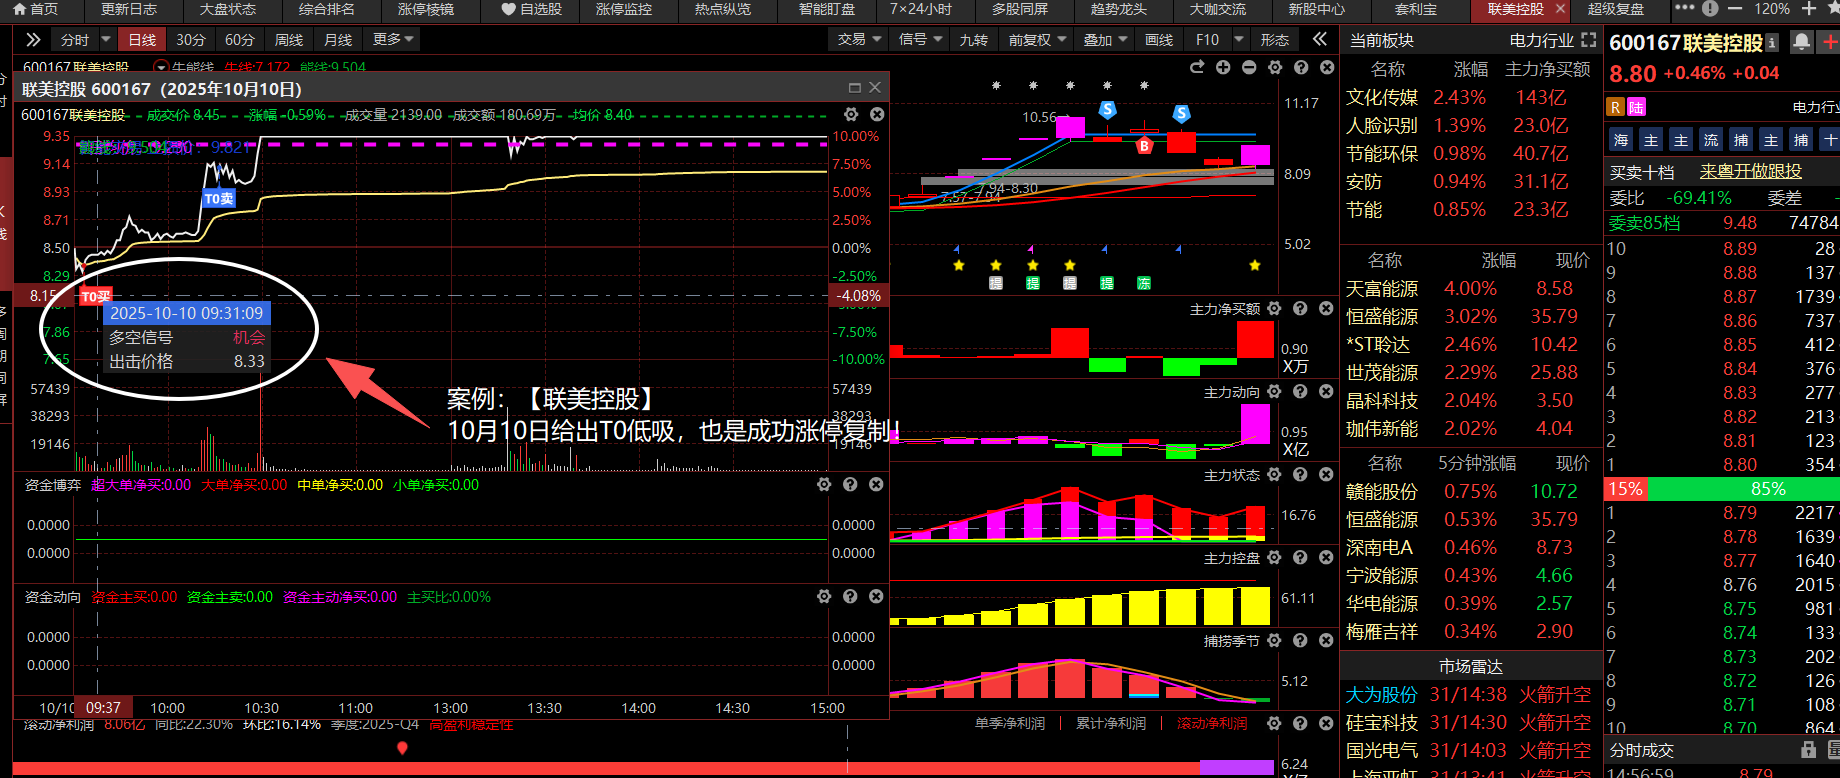The height and width of the screenshot is (778, 1840).
Task: Expand the 交易 dropdown menu
Action: click(x=859, y=39)
